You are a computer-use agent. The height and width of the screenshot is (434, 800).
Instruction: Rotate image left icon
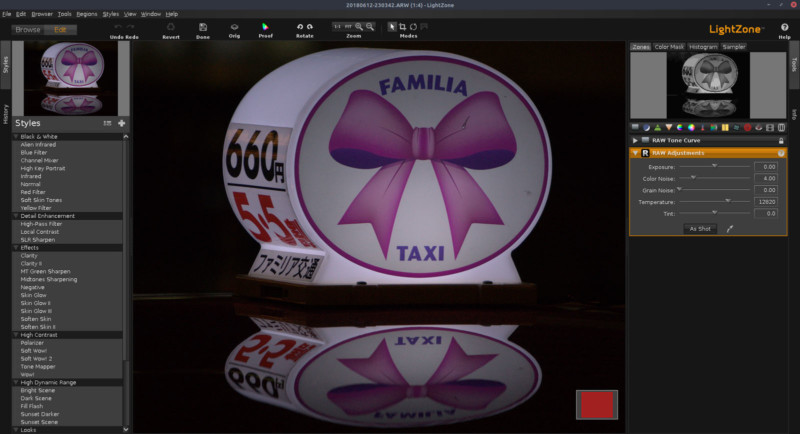299,27
